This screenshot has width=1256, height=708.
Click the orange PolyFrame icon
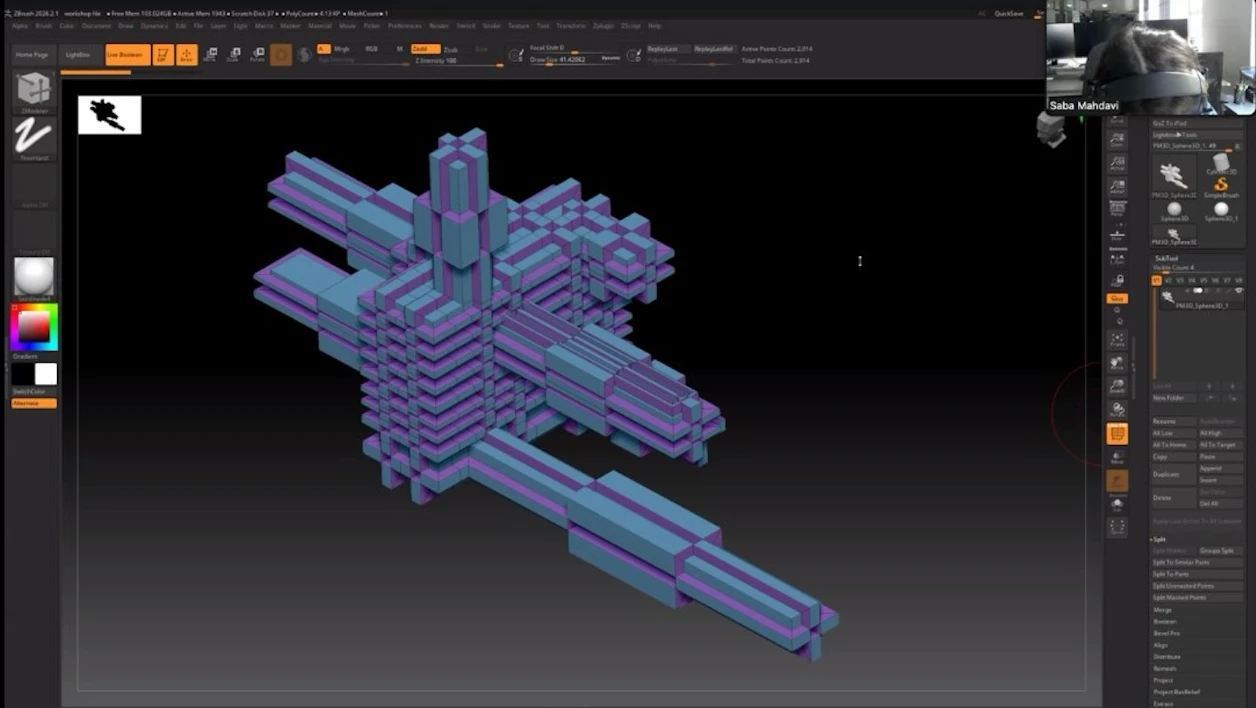coord(1117,434)
